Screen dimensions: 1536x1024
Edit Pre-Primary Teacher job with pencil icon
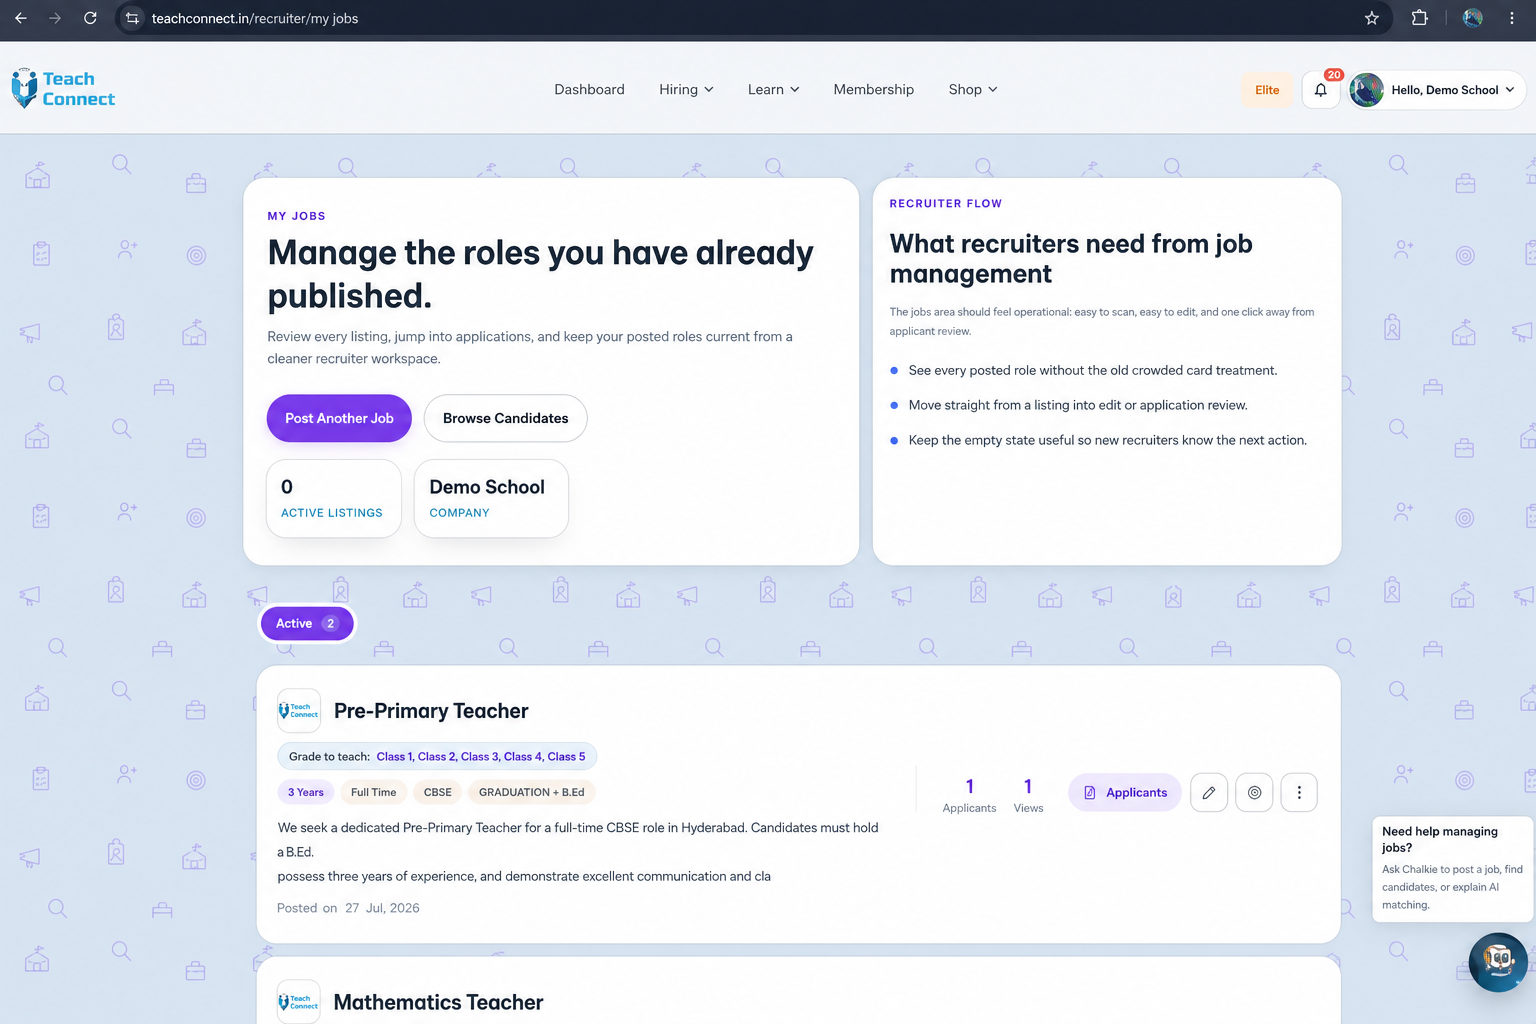[x=1209, y=793]
